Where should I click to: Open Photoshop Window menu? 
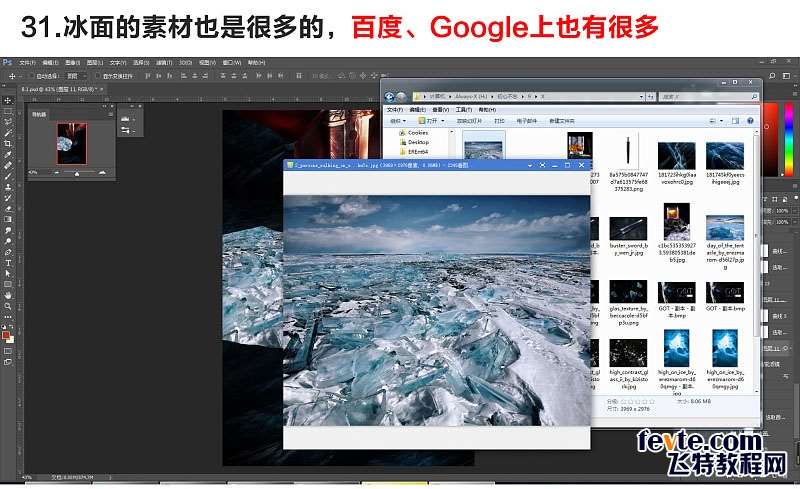(232, 62)
